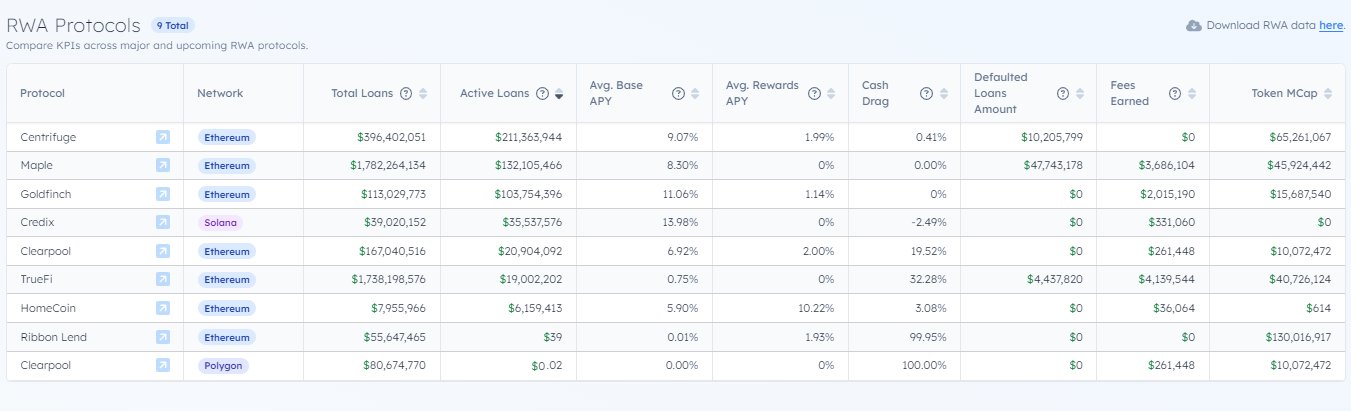Open Maple external link icon

[163, 165]
